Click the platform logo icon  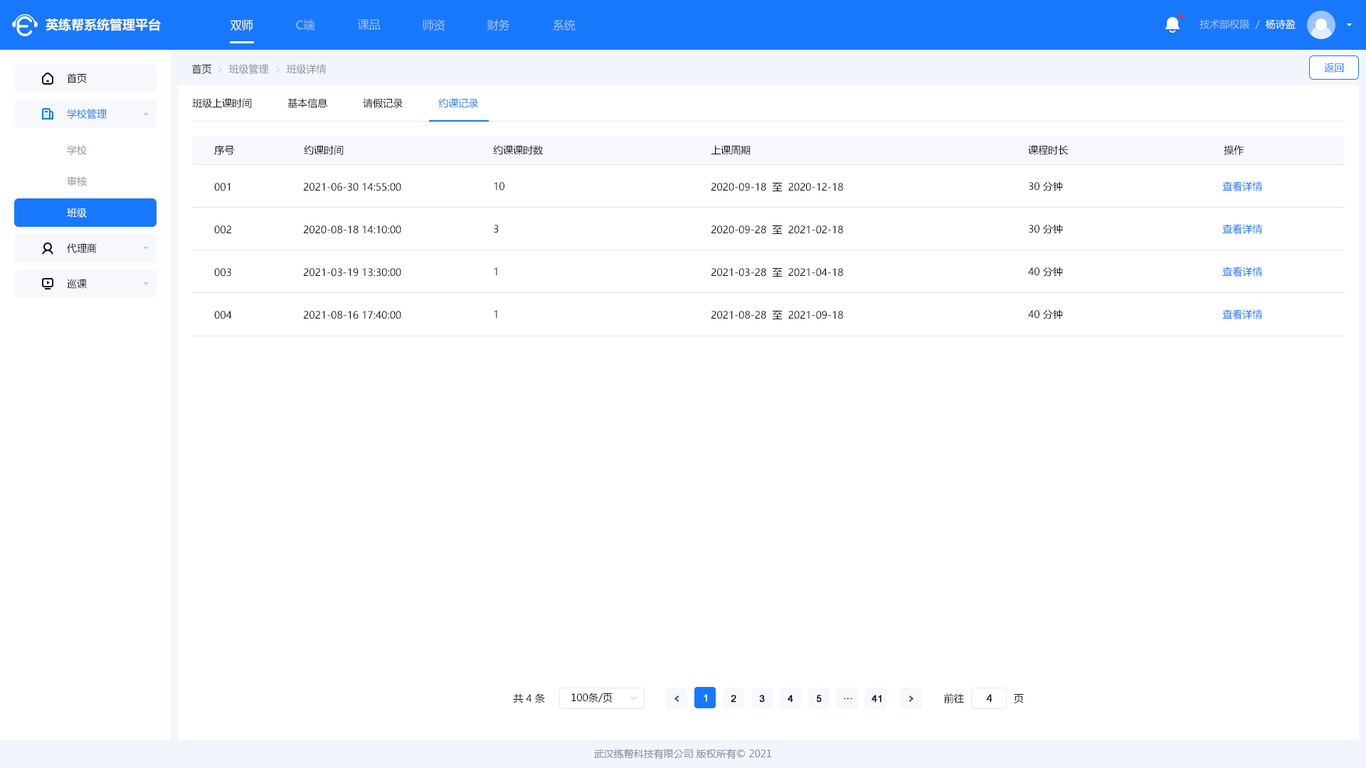[25, 25]
